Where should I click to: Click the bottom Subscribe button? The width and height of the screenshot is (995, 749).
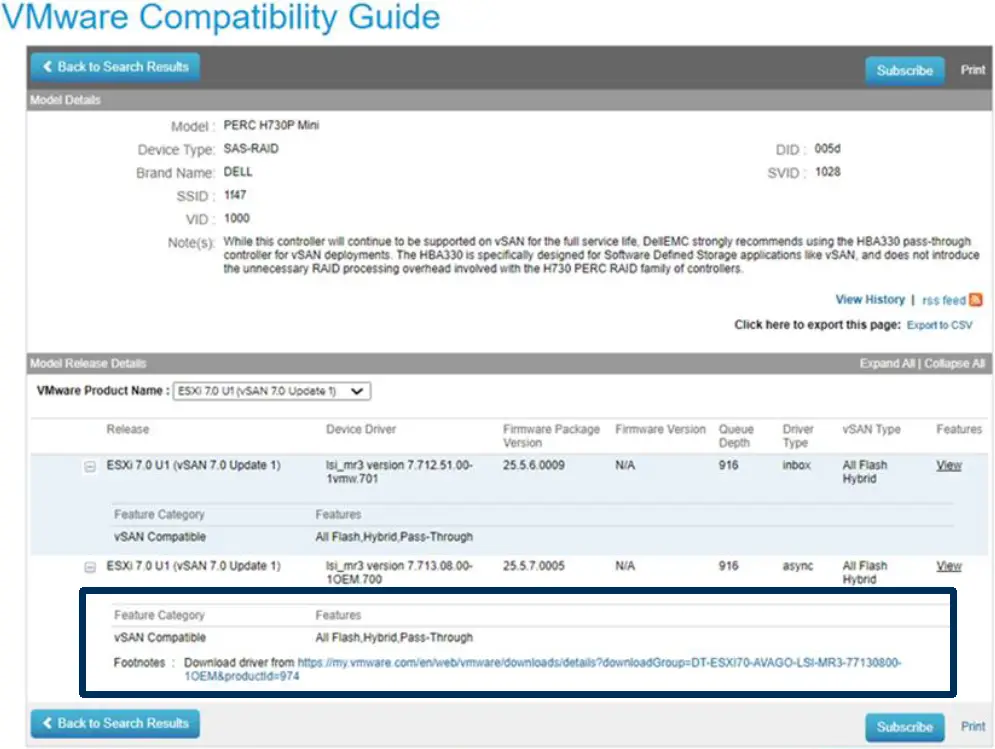pos(904,727)
